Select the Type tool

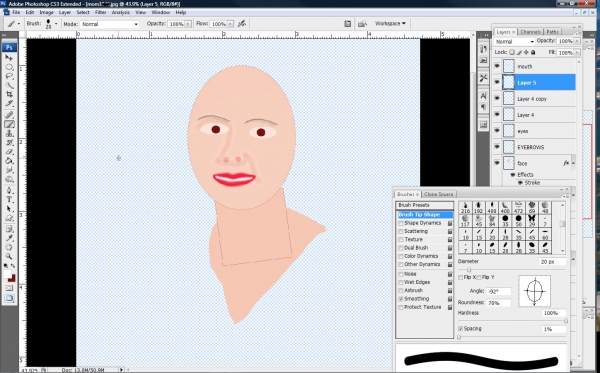[x=9, y=200]
